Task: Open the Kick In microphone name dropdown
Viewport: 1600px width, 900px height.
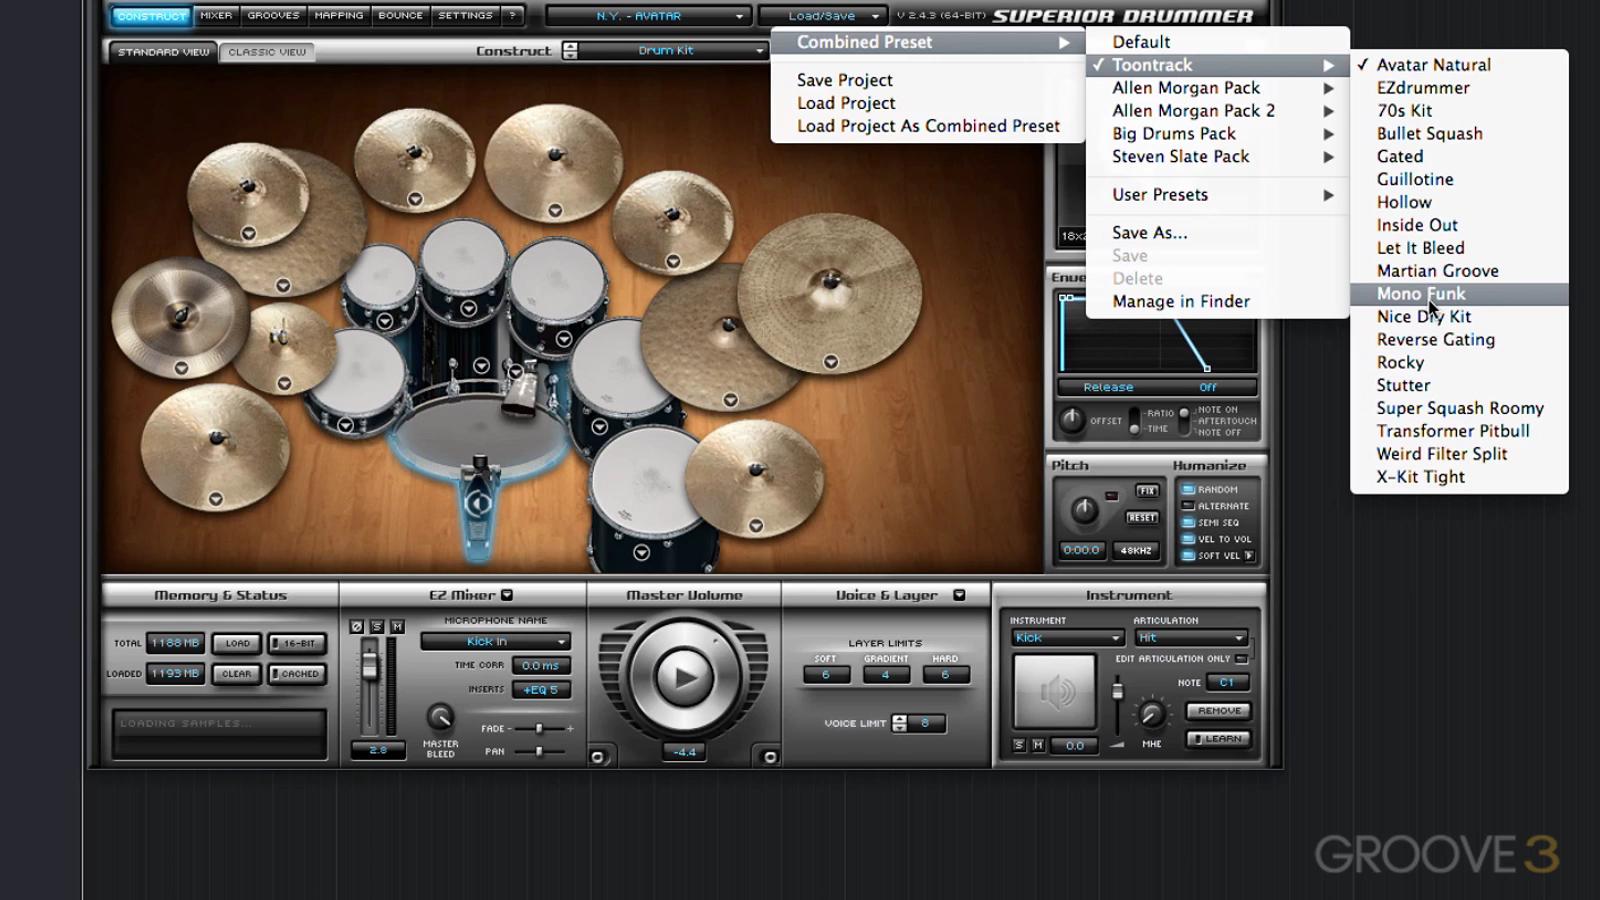Action: [x=496, y=642]
